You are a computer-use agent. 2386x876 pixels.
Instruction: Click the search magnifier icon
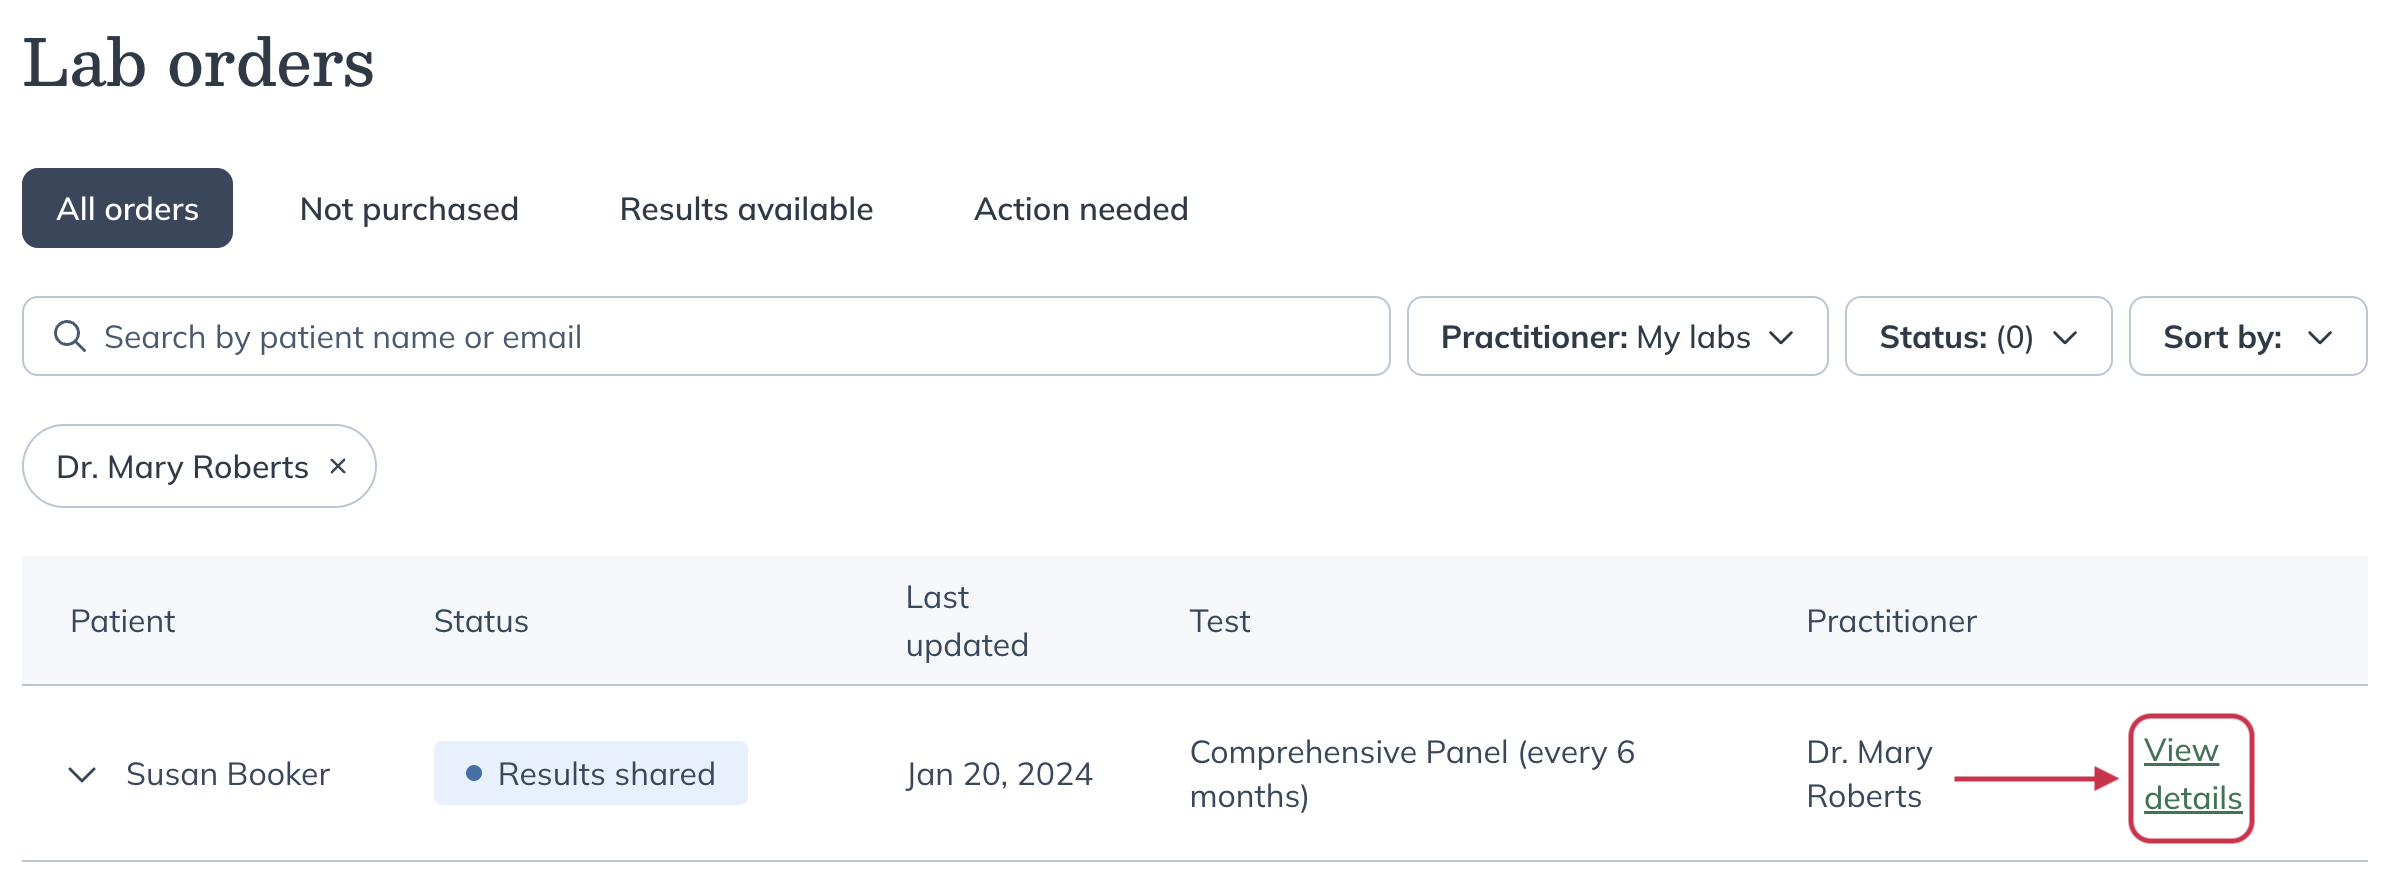click(69, 336)
